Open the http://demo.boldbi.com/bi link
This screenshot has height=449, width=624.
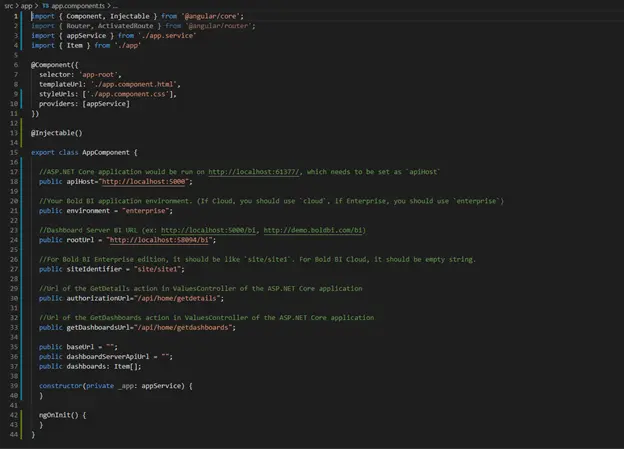tap(314, 230)
